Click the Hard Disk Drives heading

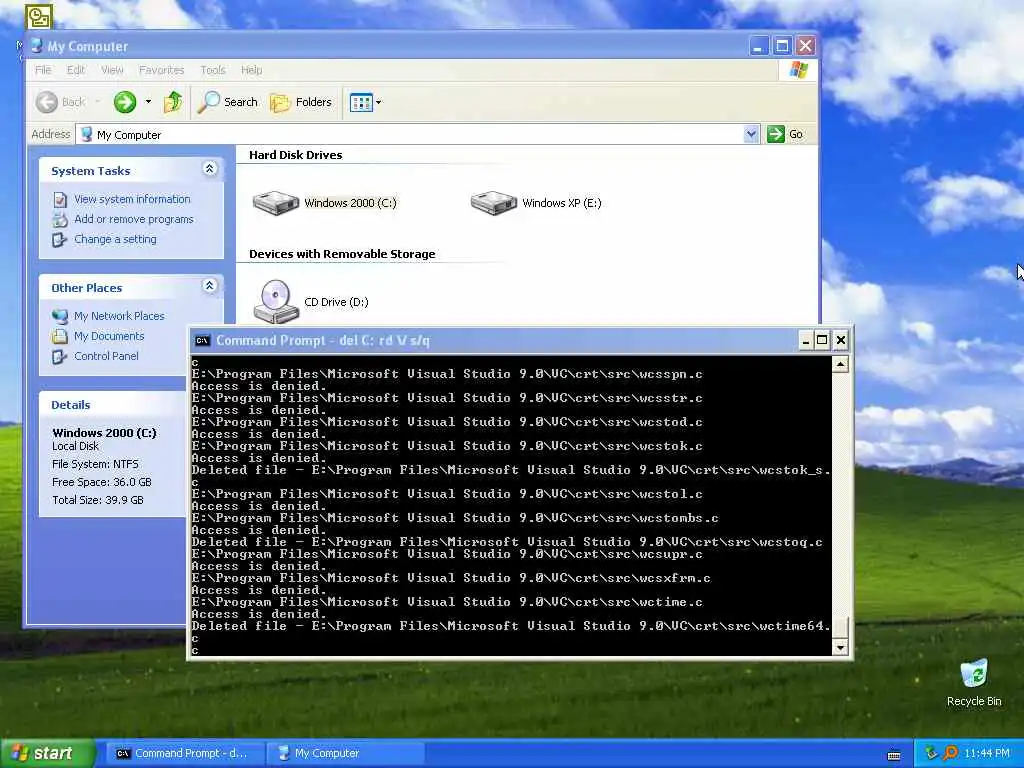[295, 155]
